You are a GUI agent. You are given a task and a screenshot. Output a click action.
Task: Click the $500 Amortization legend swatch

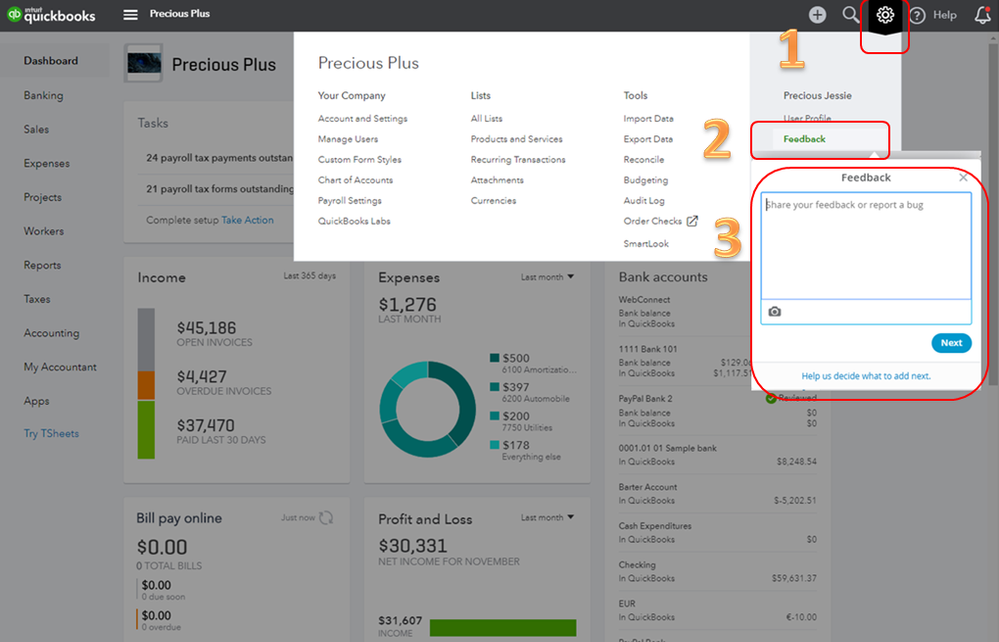tap(494, 358)
